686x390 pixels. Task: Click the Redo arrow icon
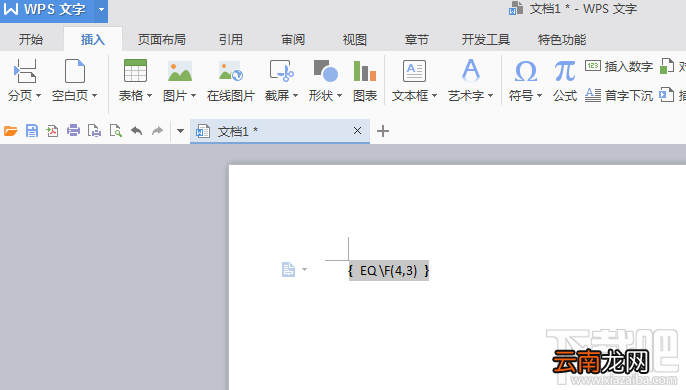[157, 131]
